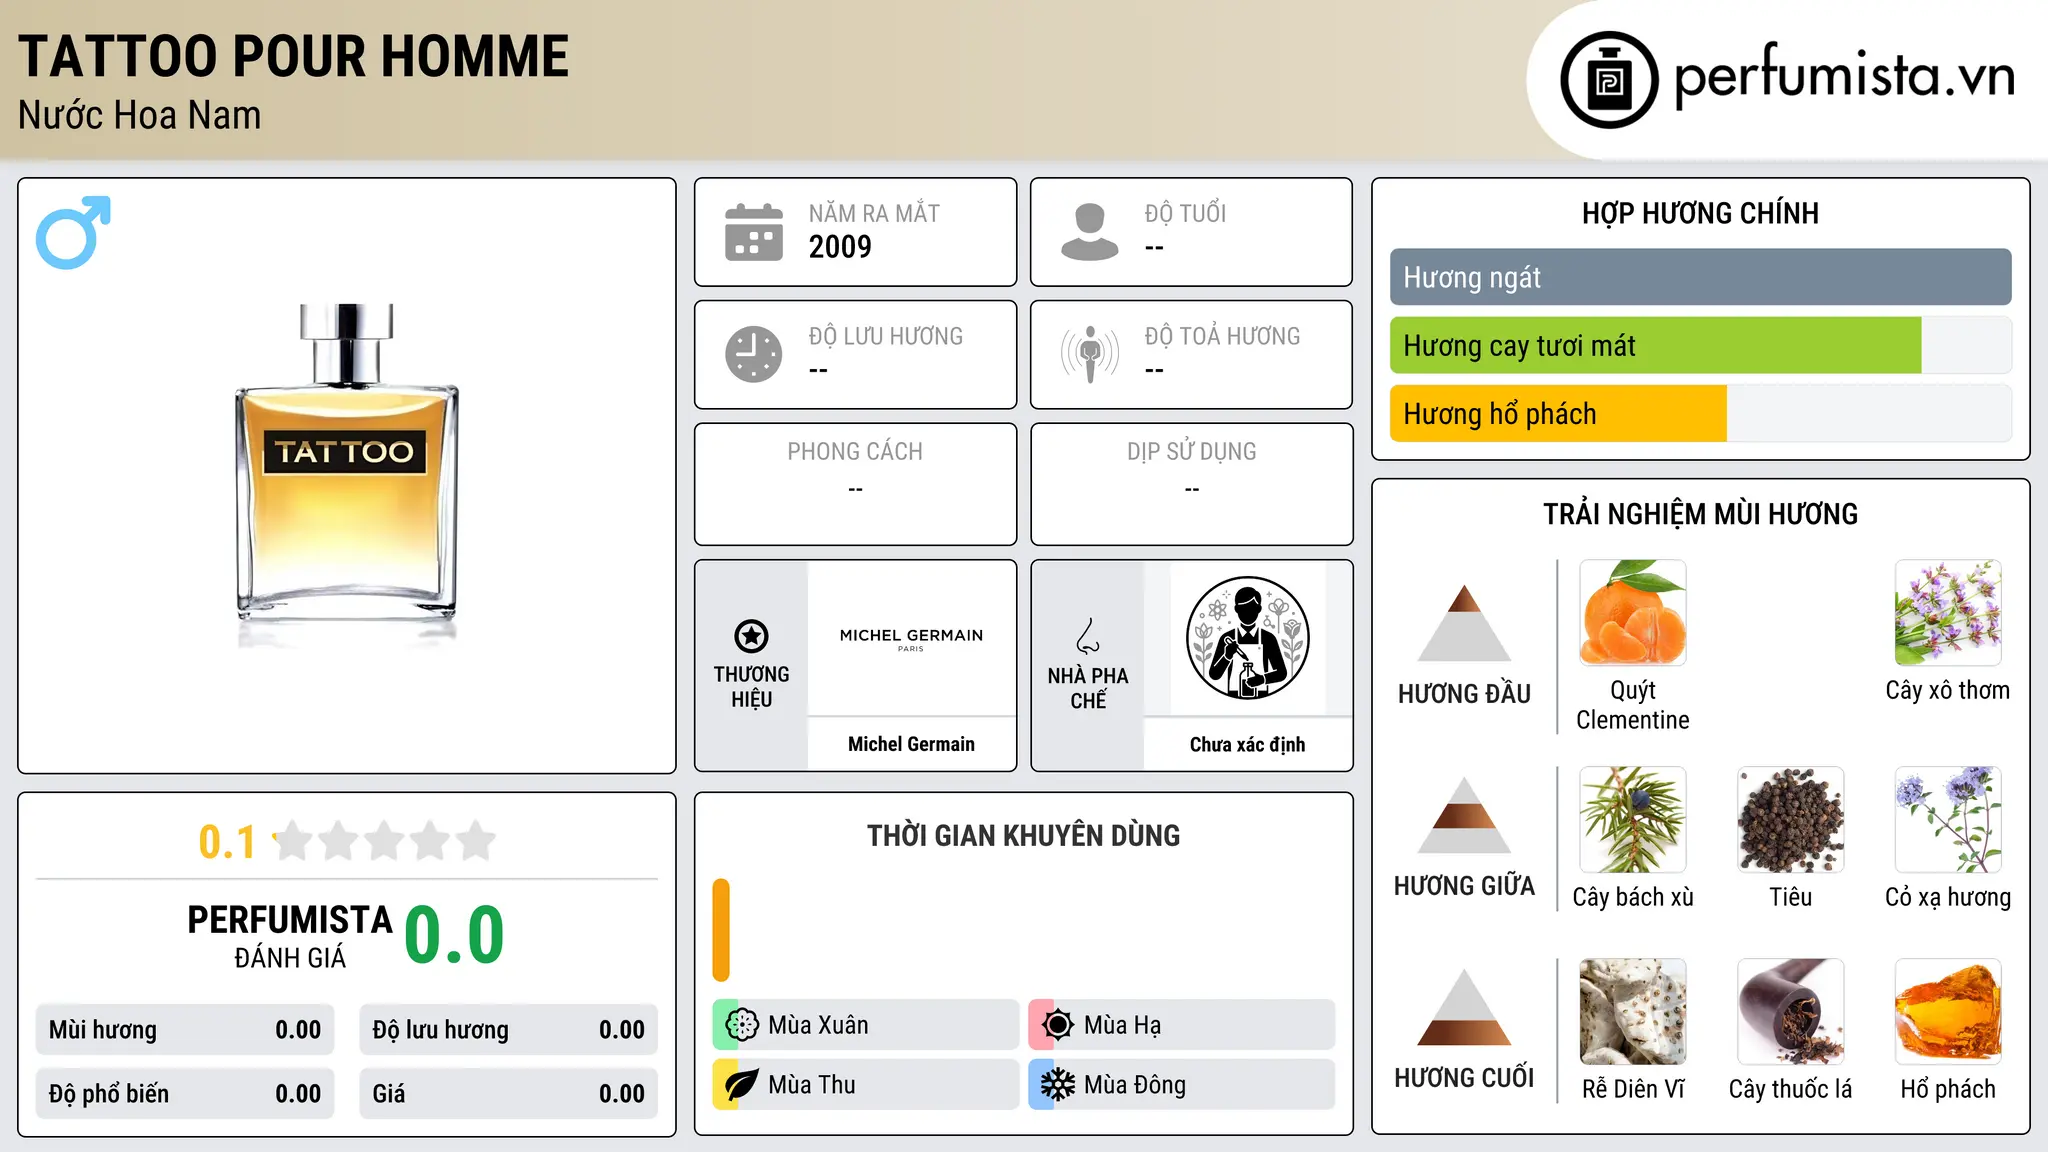Click the calendar icon for launch year

click(x=754, y=232)
